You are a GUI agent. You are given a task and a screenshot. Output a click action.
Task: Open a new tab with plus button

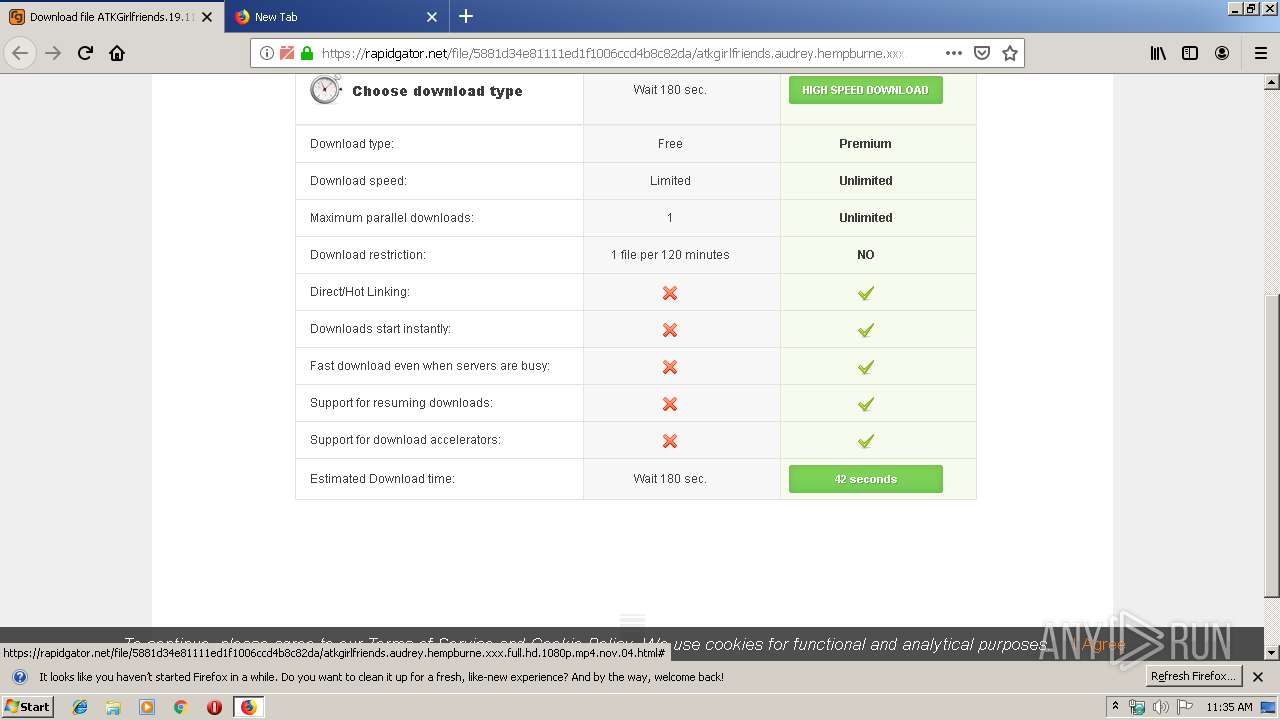pos(466,16)
